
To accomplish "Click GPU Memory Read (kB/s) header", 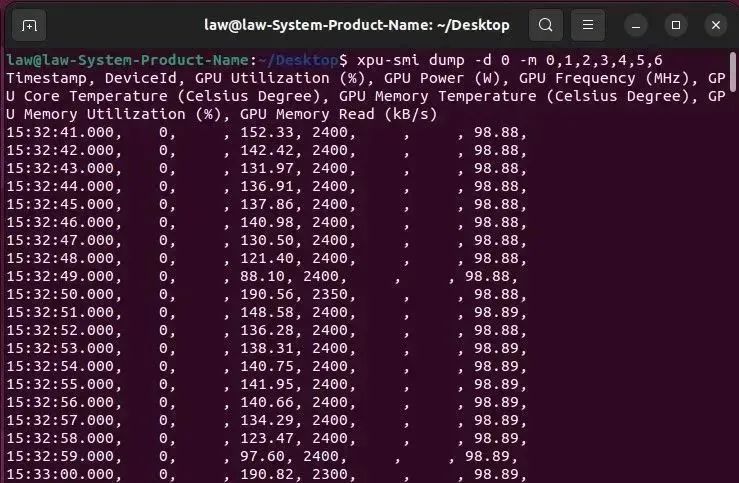I will [339, 115].
